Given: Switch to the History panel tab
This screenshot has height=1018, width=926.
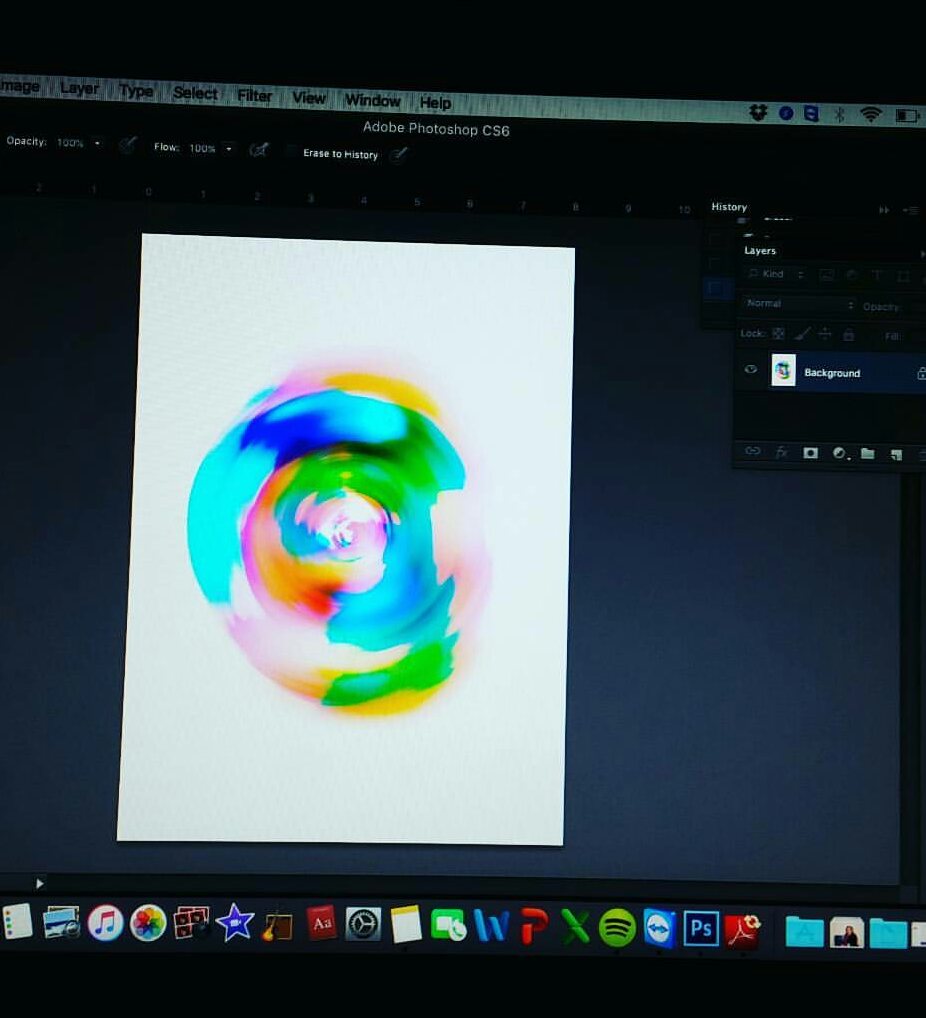Looking at the screenshot, I should tap(729, 206).
